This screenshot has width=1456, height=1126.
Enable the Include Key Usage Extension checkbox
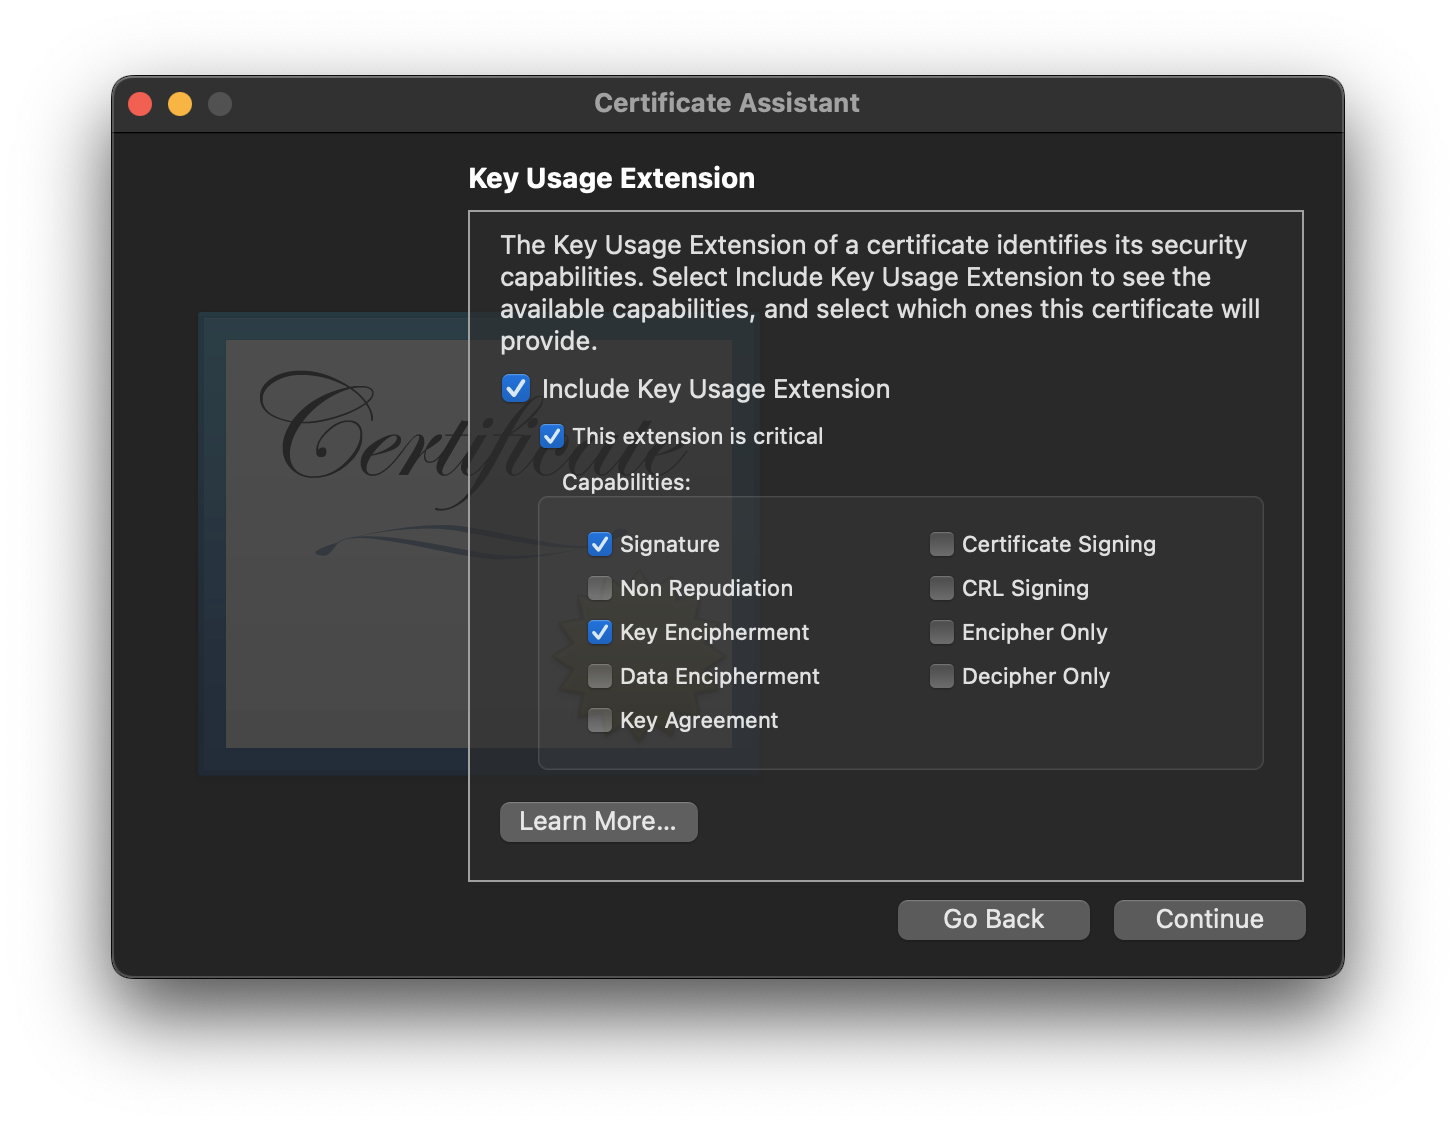pyautogui.click(x=515, y=389)
